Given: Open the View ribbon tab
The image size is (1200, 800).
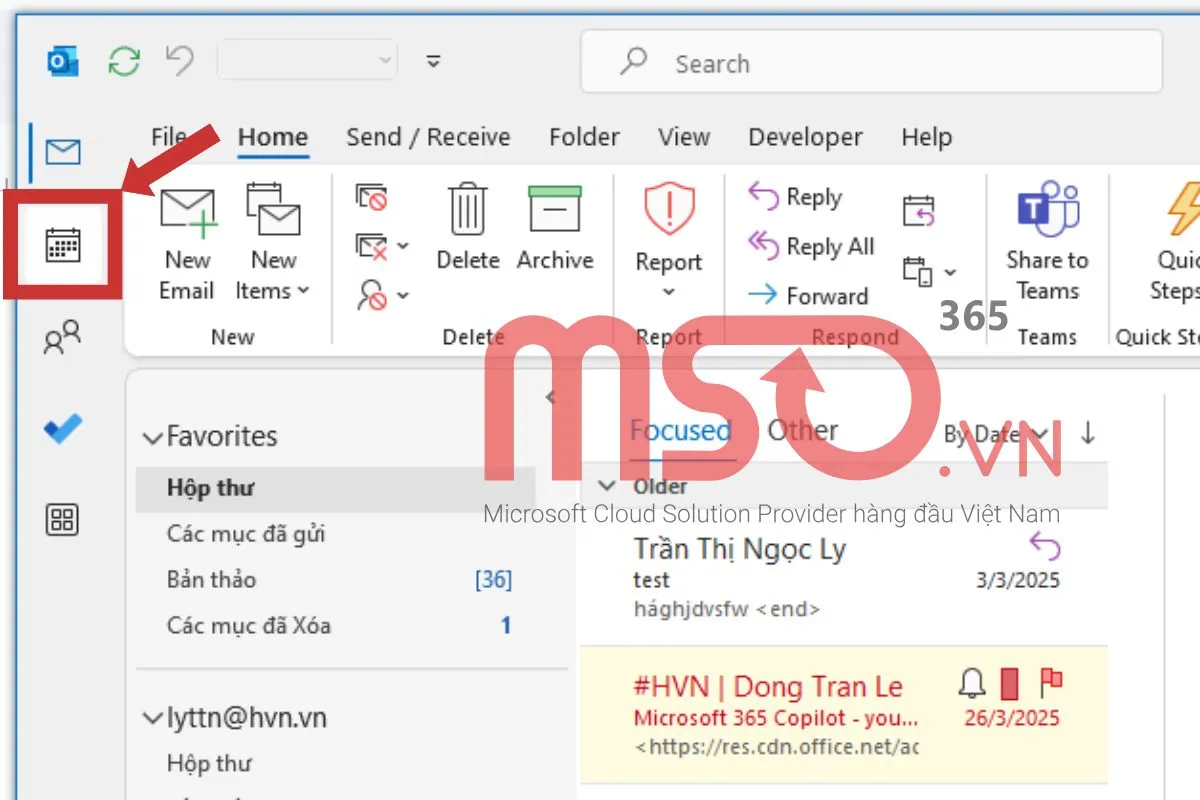Looking at the screenshot, I should [x=684, y=137].
